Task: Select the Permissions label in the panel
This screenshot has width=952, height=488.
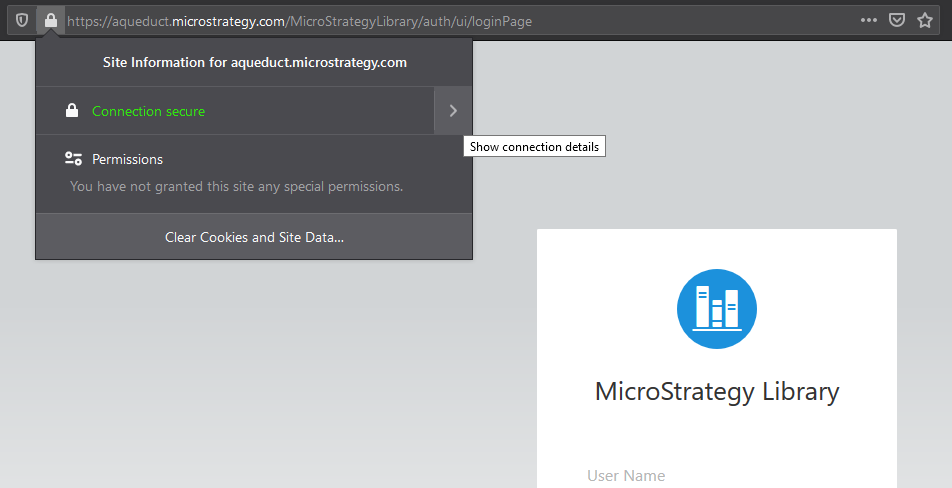Action: (127, 159)
